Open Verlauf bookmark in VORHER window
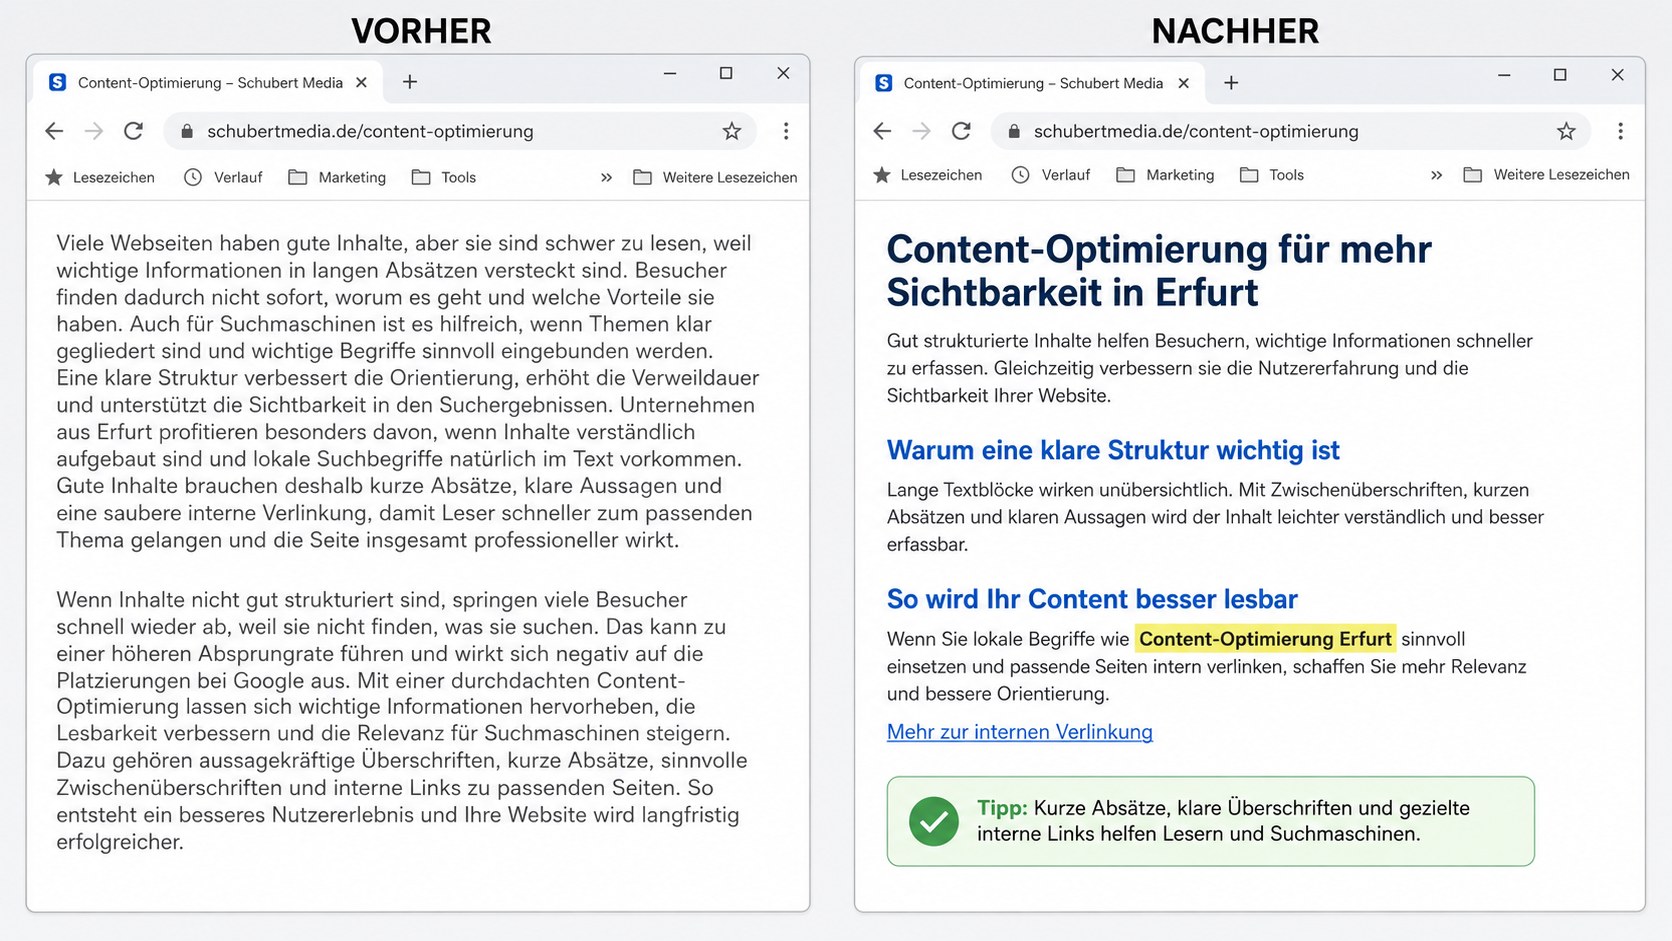The width and height of the screenshot is (1672, 941). tap(223, 177)
